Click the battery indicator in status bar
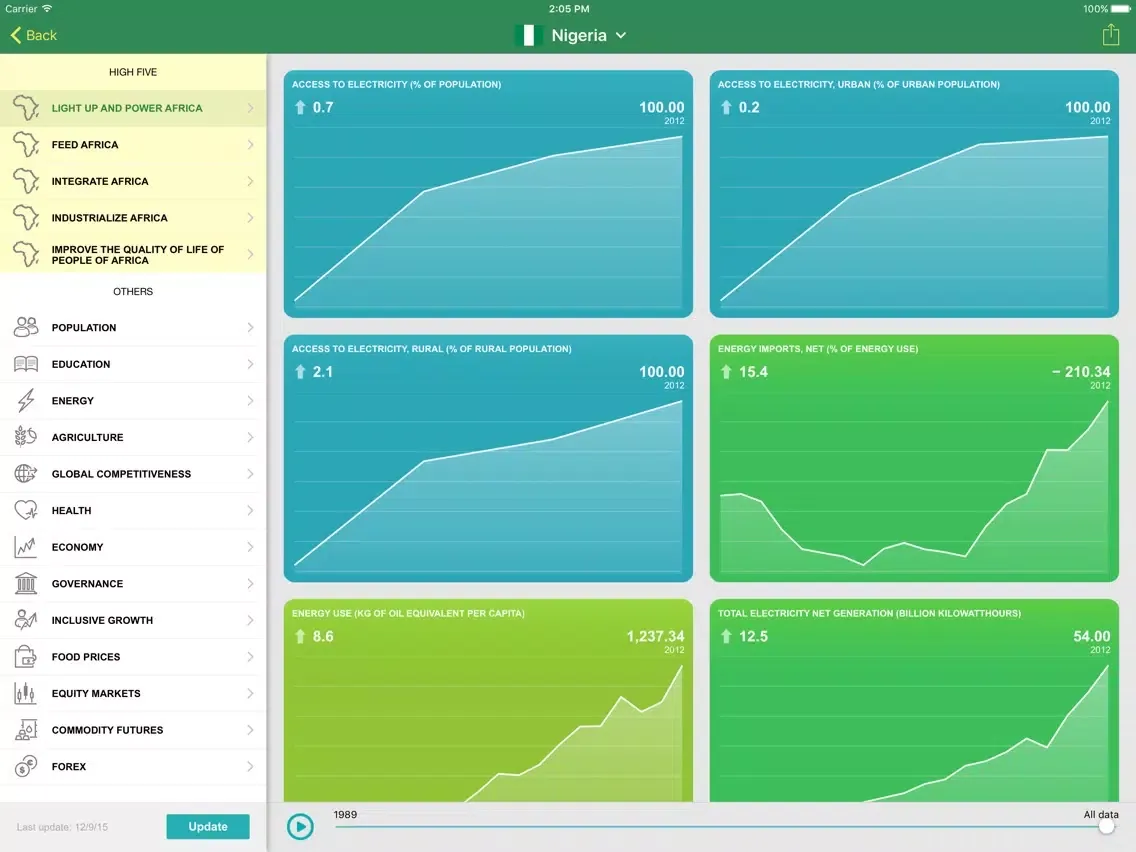1136x852 pixels. 1121,9
